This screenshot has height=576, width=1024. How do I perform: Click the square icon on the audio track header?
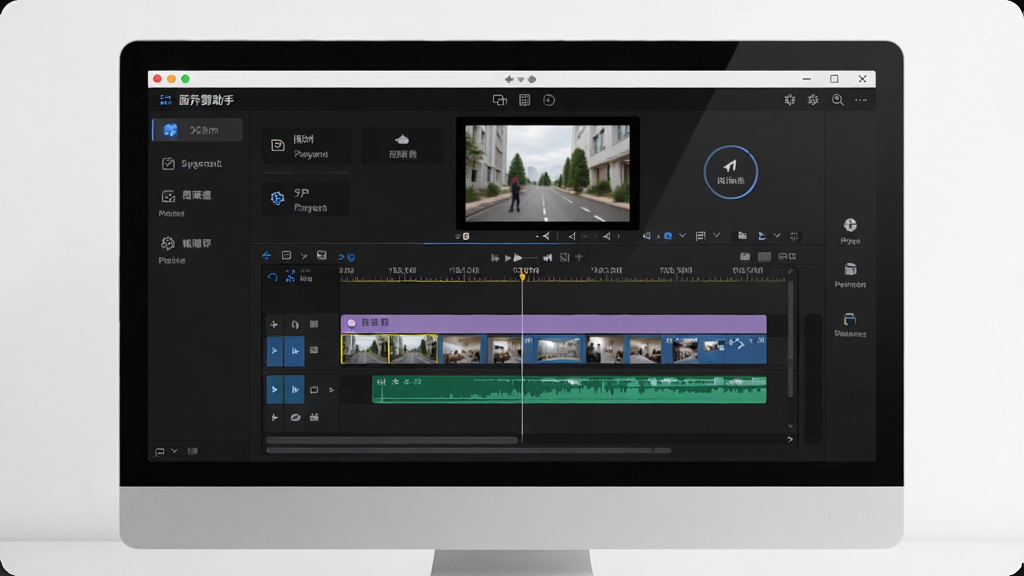(314, 390)
